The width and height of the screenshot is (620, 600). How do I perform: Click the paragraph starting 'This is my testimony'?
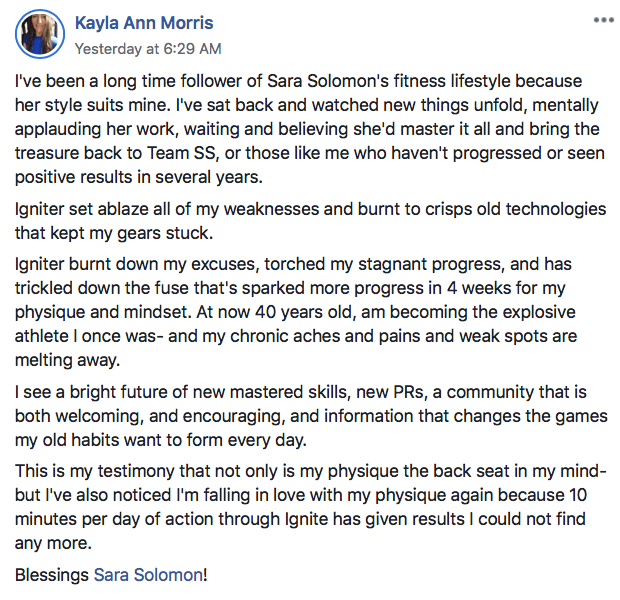point(310,507)
